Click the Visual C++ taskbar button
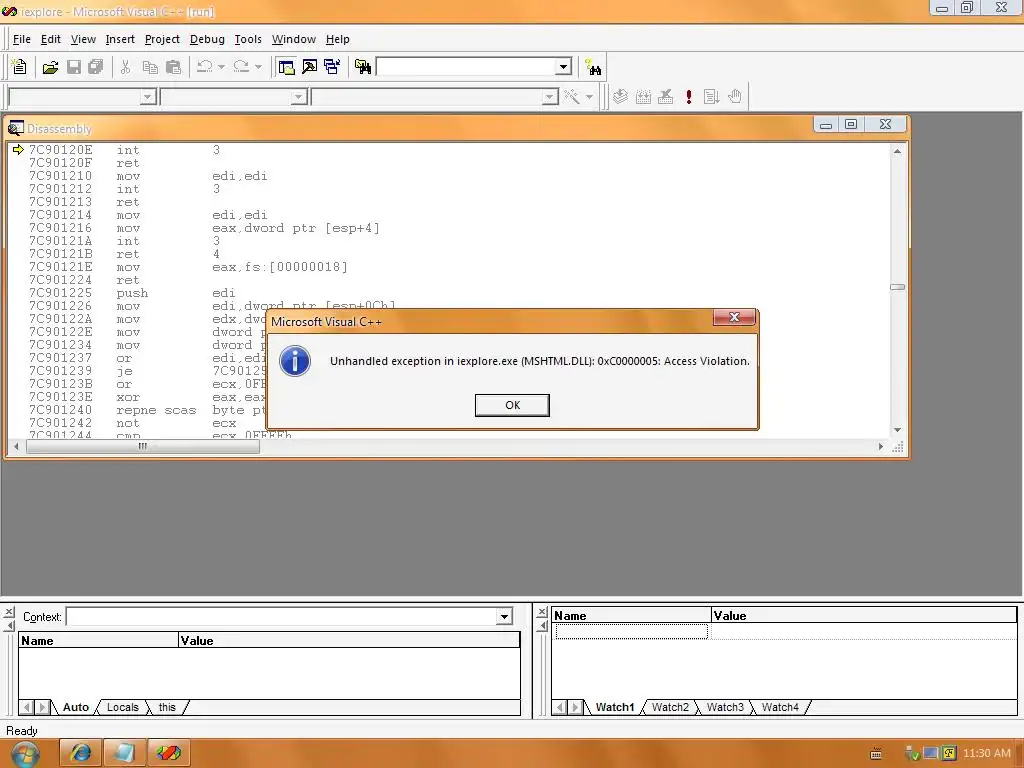1024x768 pixels. pos(168,754)
